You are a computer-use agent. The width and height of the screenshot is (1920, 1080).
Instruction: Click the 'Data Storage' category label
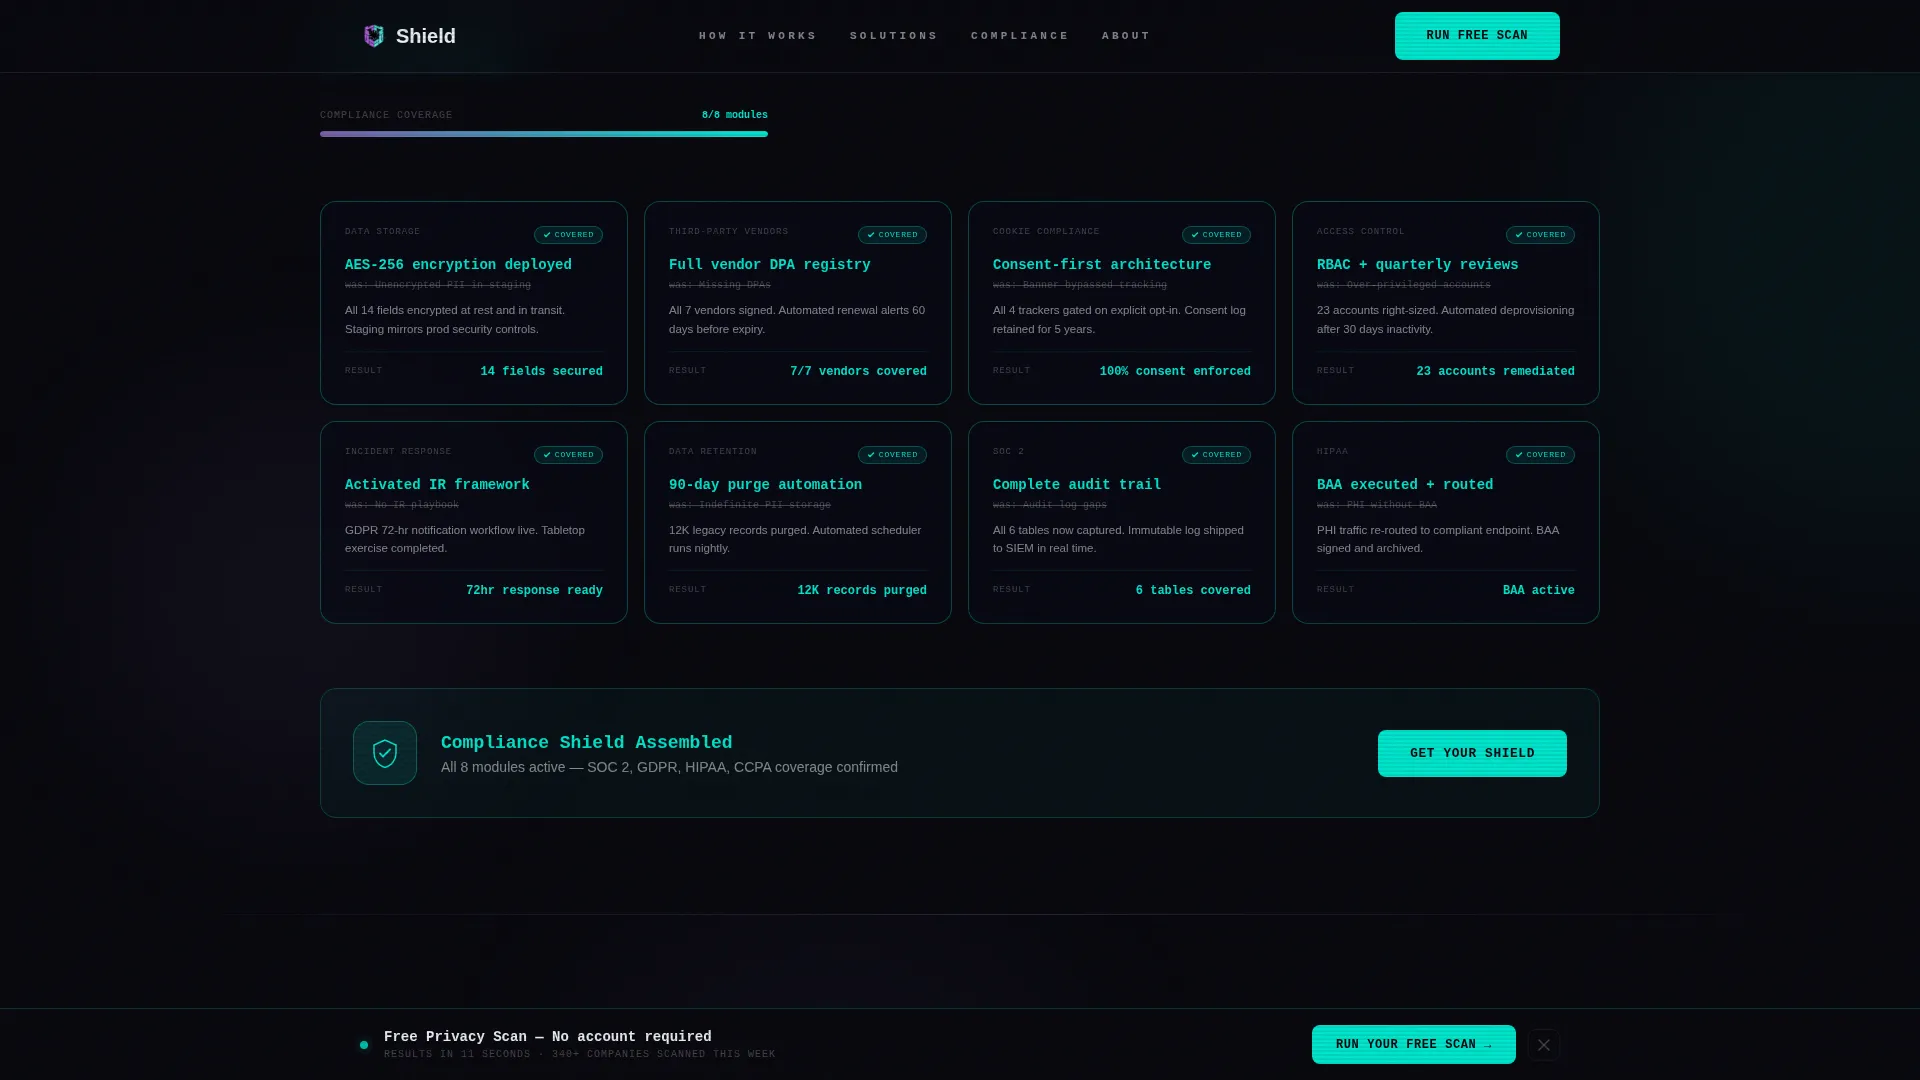point(382,232)
